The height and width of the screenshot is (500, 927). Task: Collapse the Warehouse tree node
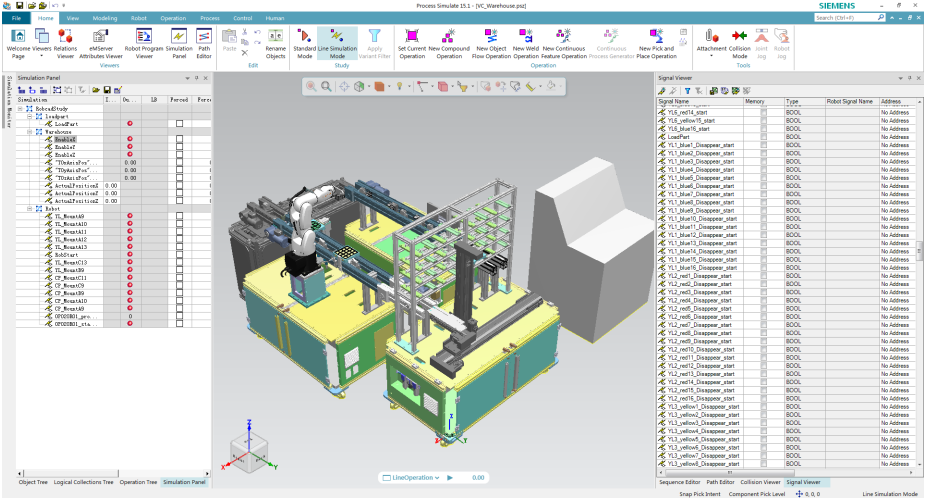click(30, 131)
